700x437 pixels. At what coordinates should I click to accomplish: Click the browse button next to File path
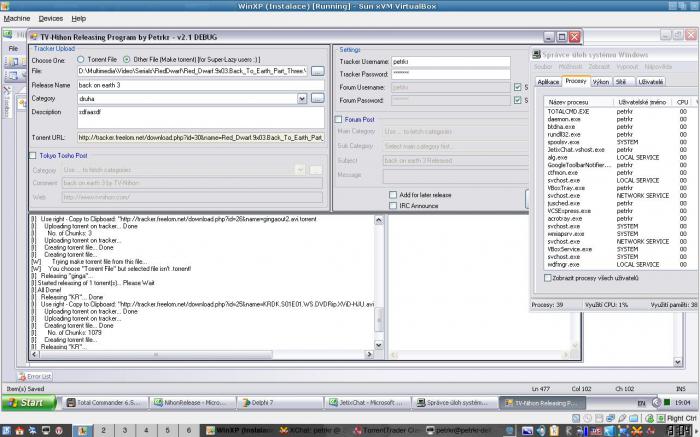[317, 71]
